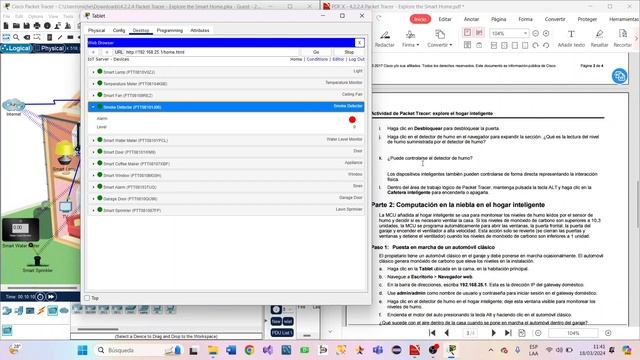Viewport: 640px width, 360px height.
Task: Click the Stop button in web browser
Action: point(349,52)
